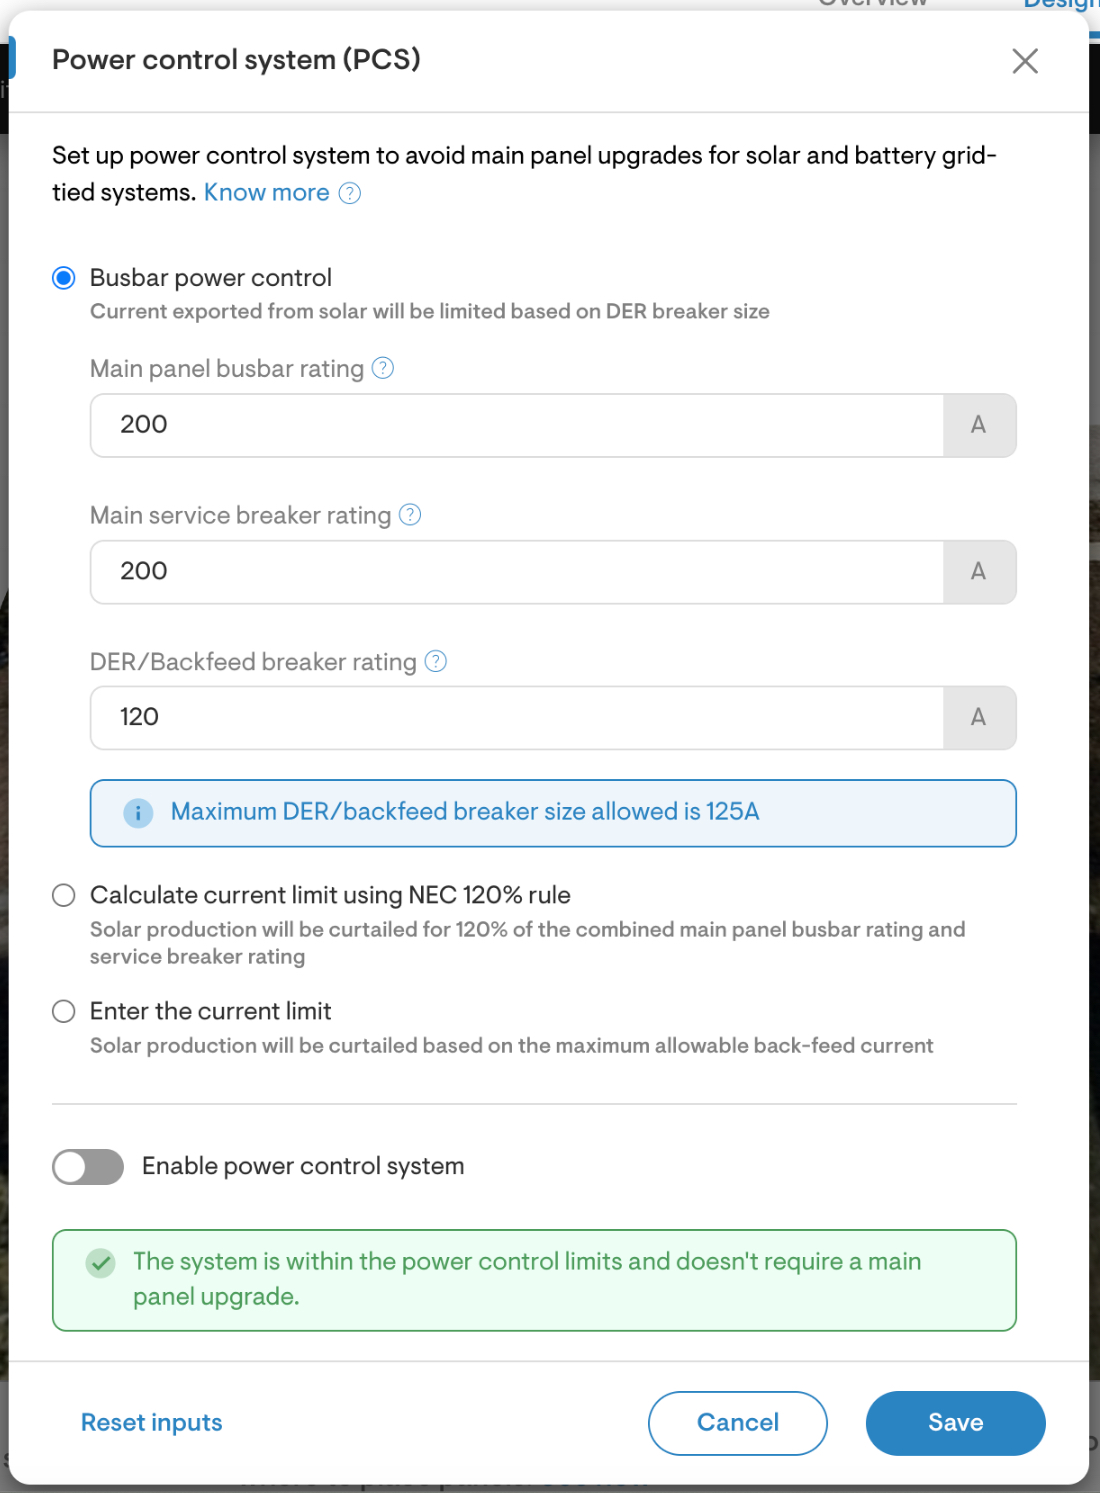This screenshot has width=1100, height=1493.
Task: Close the Power control system dialog
Action: 1024,61
